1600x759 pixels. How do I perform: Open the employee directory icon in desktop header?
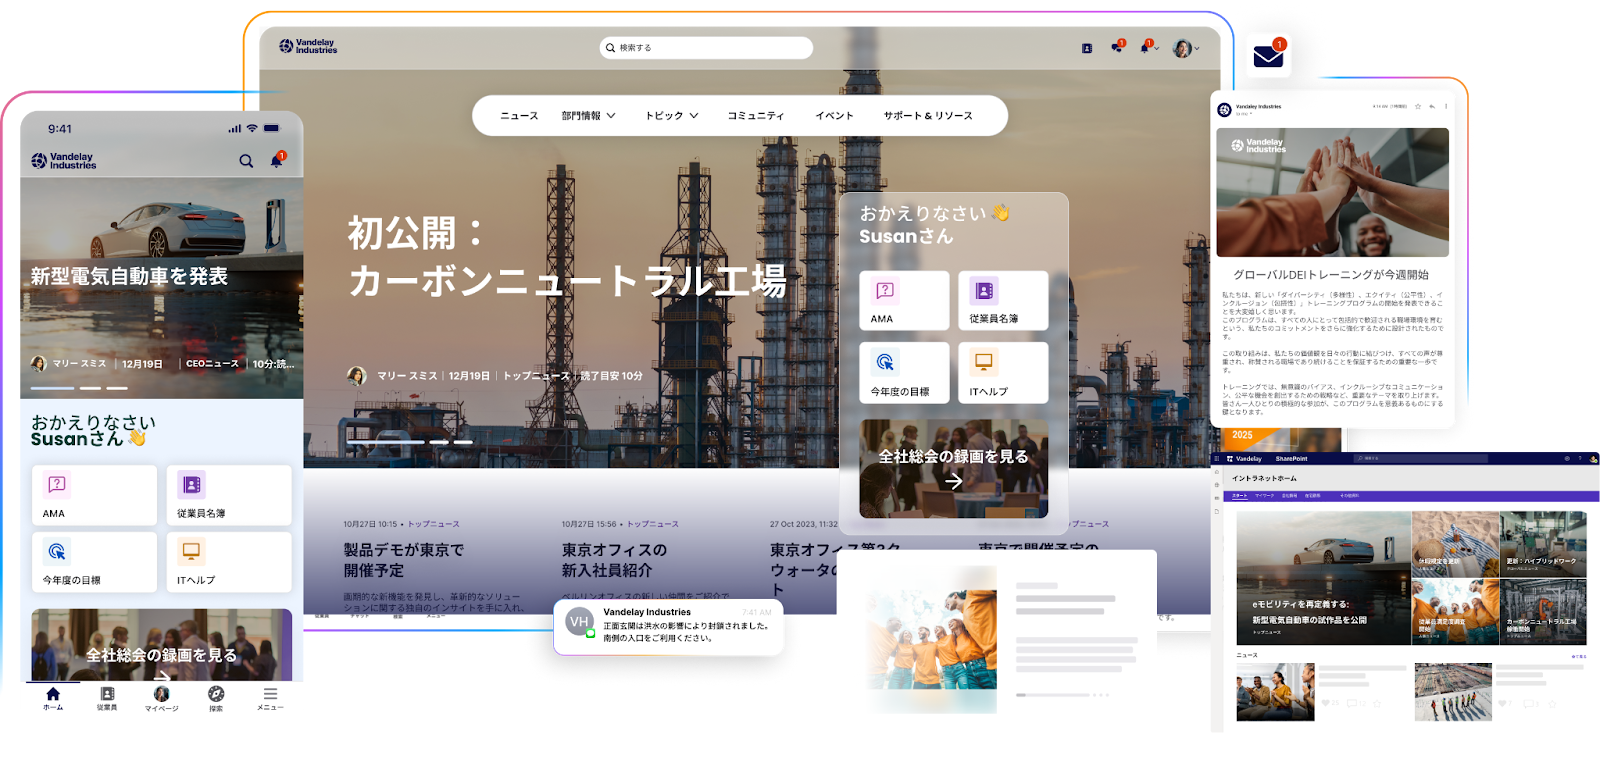1087,48
